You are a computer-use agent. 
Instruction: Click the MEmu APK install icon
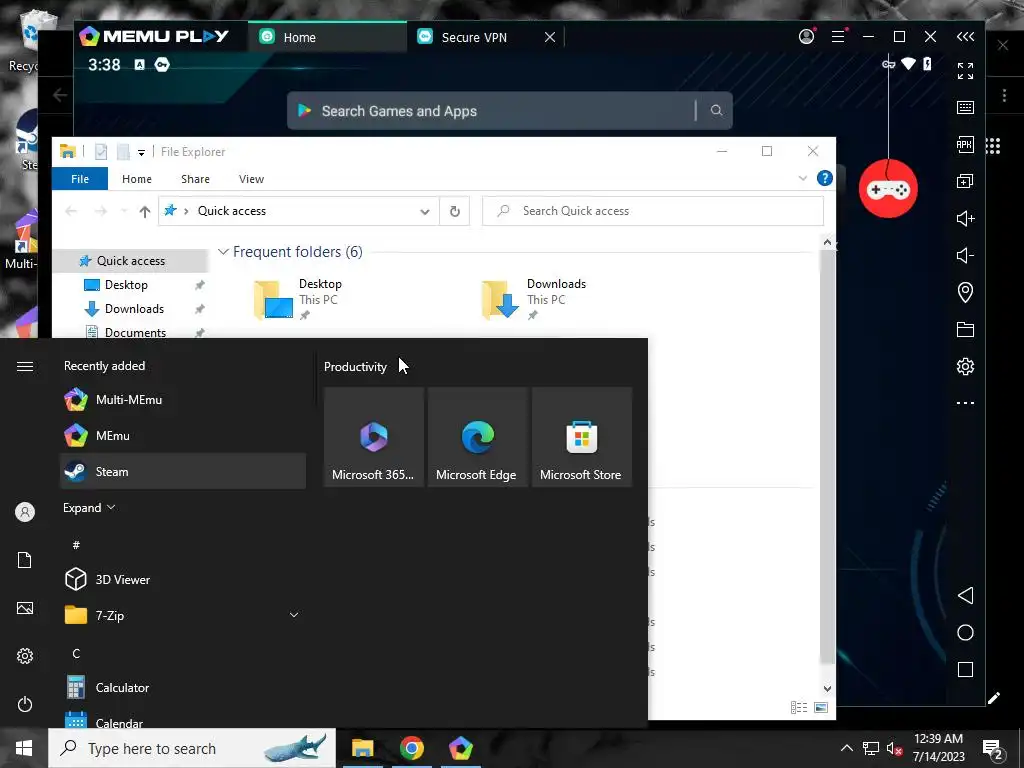(x=965, y=144)
